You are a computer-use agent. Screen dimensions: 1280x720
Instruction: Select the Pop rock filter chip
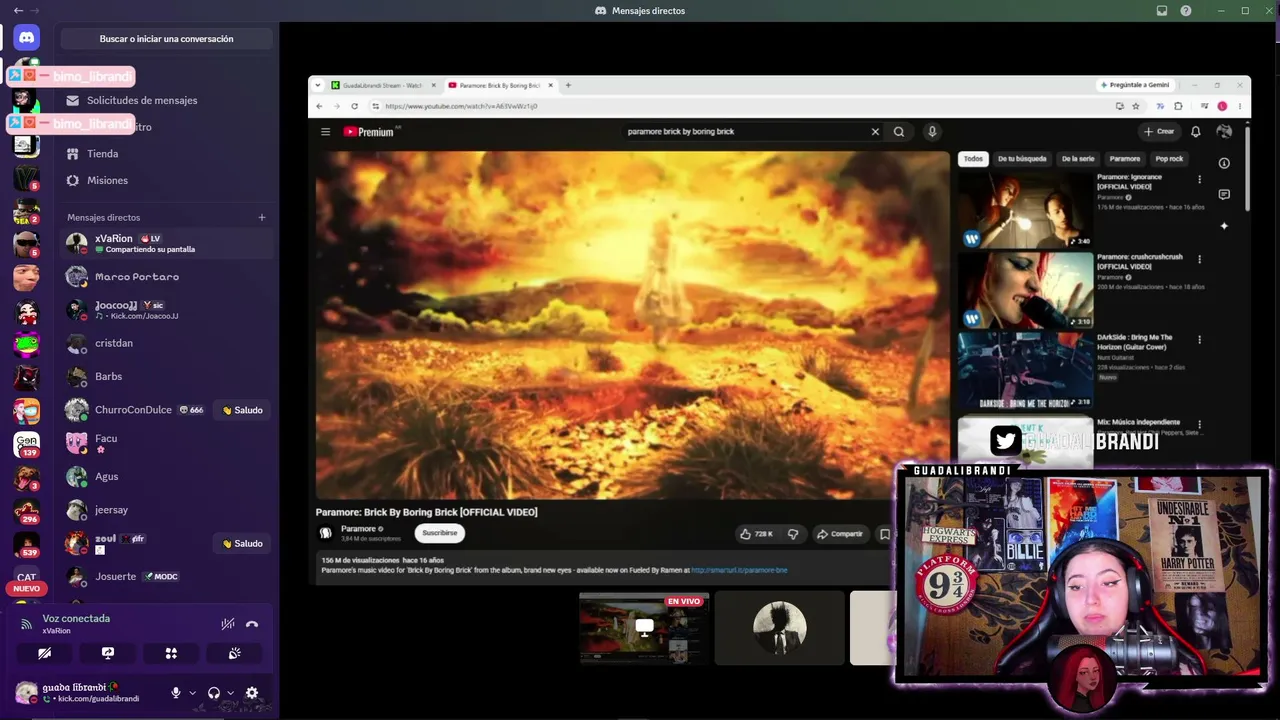pyautogui.click(x=1169, y=159)
